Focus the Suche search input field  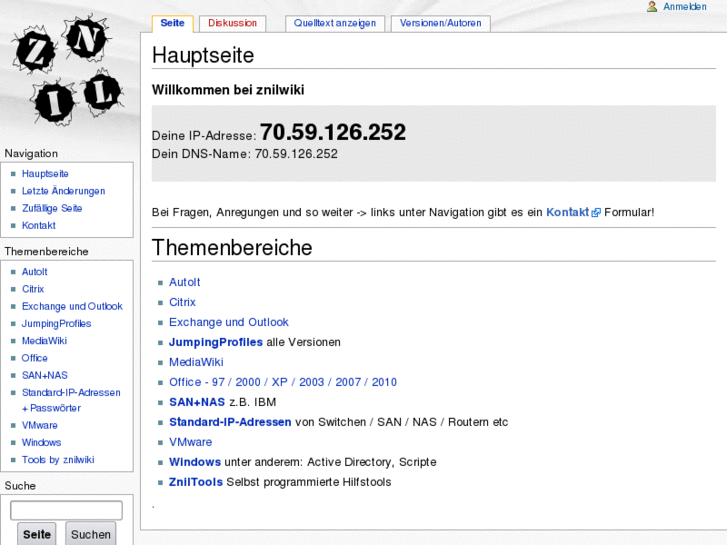pos(66,510)
